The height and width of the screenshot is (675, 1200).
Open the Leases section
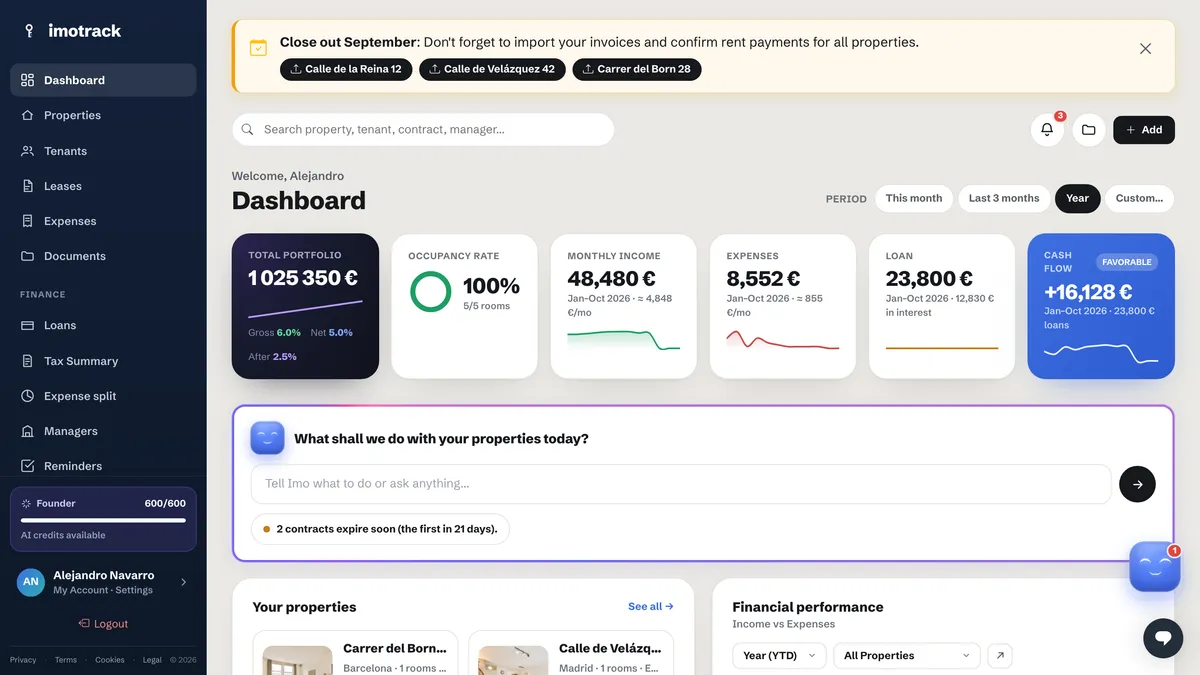click(103, 186)
